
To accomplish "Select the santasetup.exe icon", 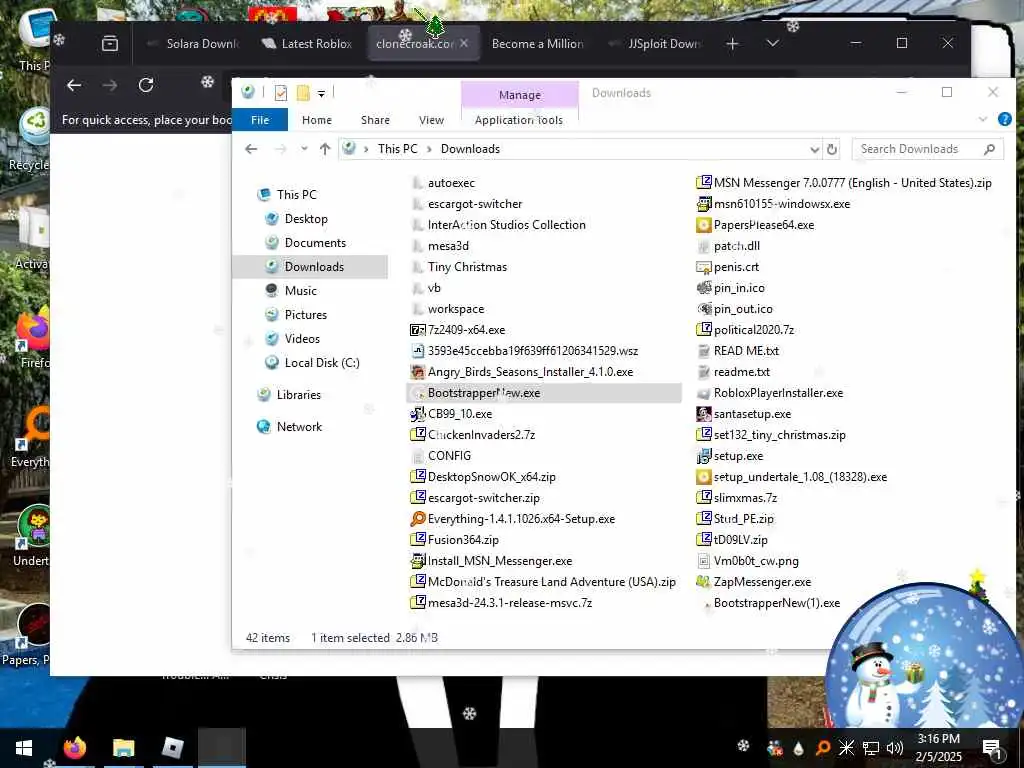I will [703, 413].
